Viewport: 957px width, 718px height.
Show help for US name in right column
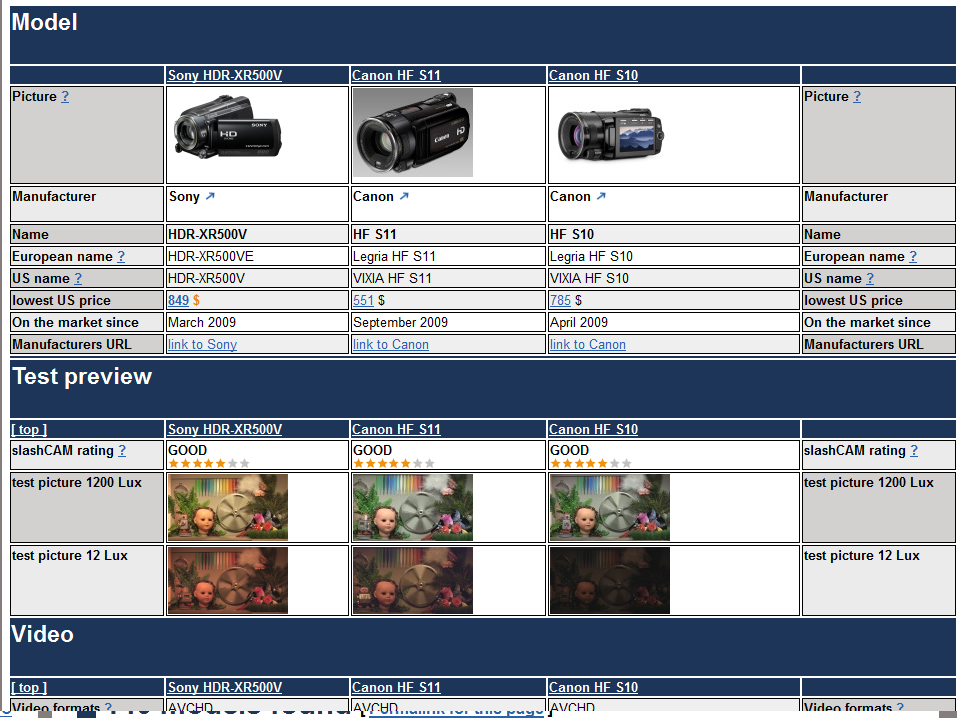click(x=870, y=278)
